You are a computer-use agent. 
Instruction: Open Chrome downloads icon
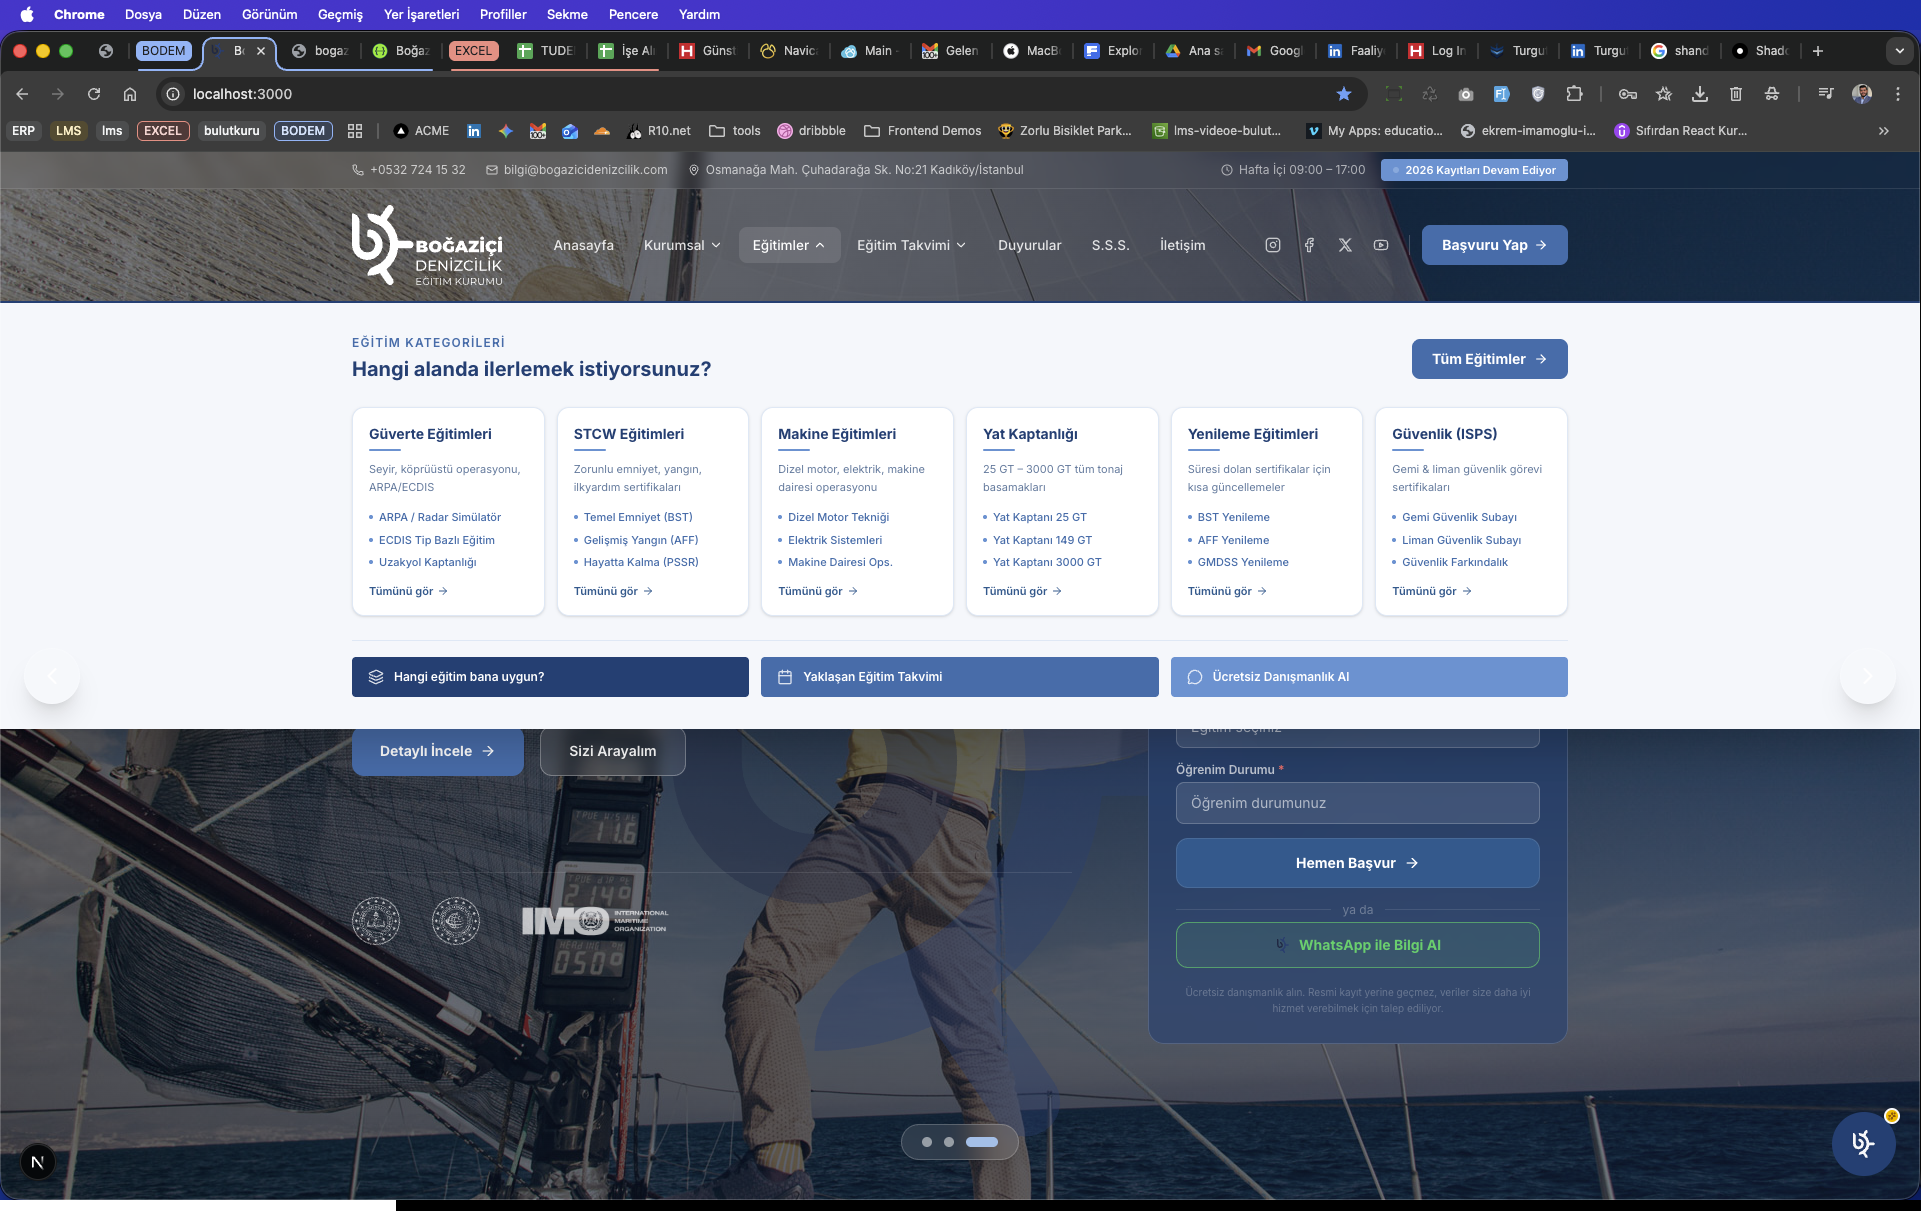point(1699,94)
